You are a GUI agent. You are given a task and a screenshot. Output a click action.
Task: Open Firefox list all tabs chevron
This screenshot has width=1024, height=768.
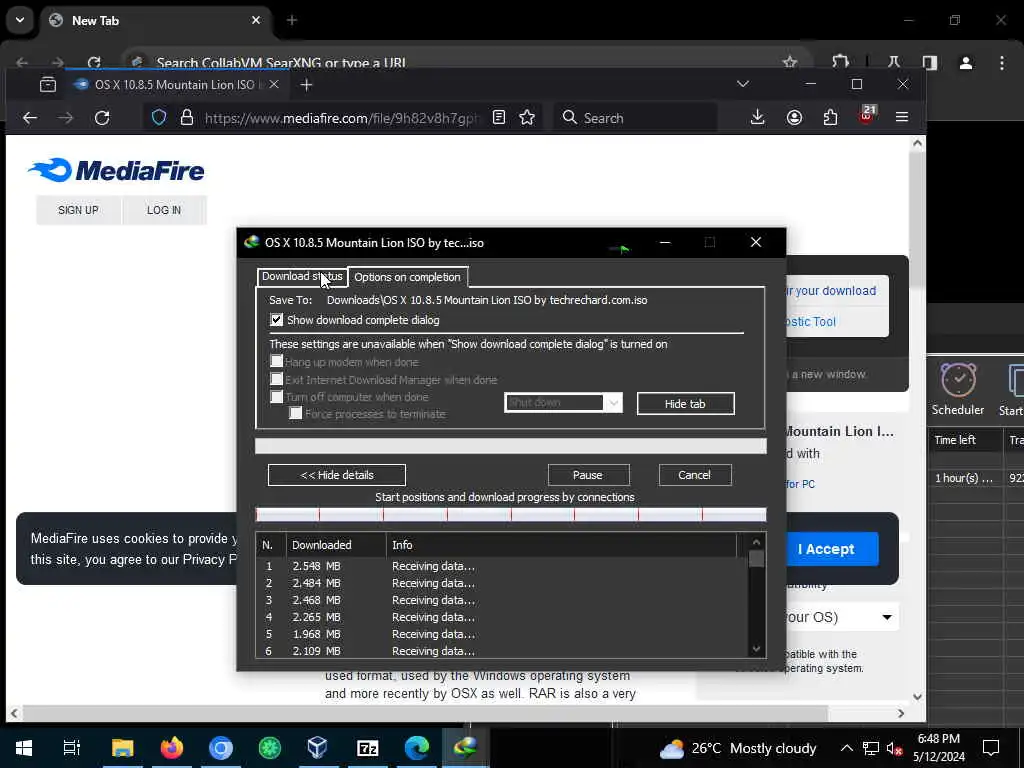pyautogui.click(x=743, y=84)
